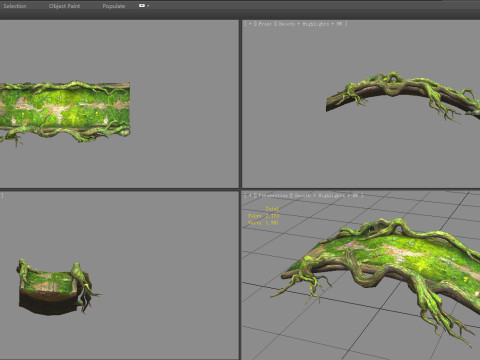Click the center intersection of viewport dividers
The width and height of the screenshot is (480, 360).
pos(240,190)
